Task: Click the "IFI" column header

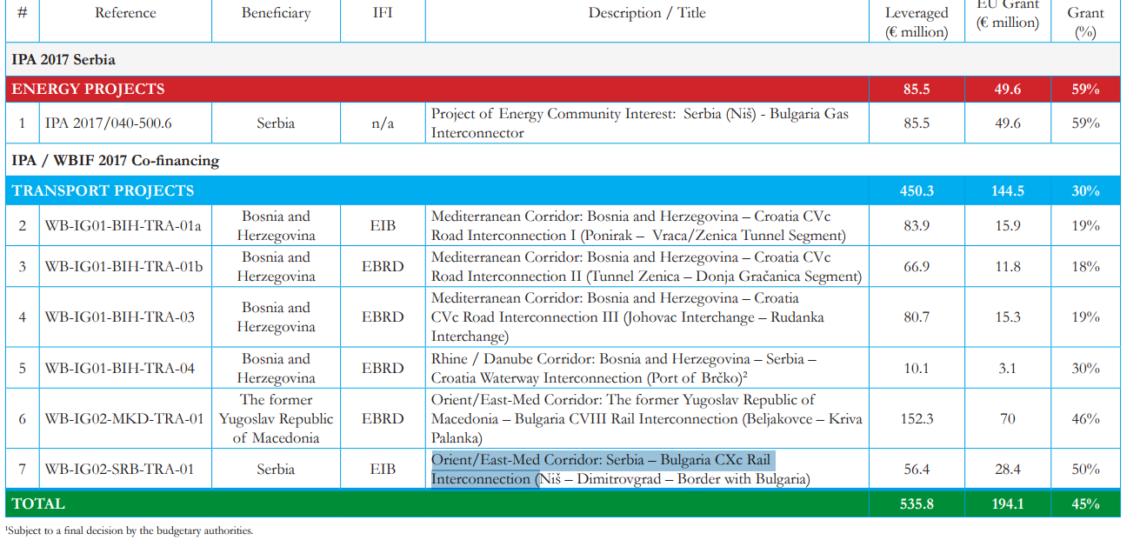Action: pyautogui.click(x=382, y=13)
